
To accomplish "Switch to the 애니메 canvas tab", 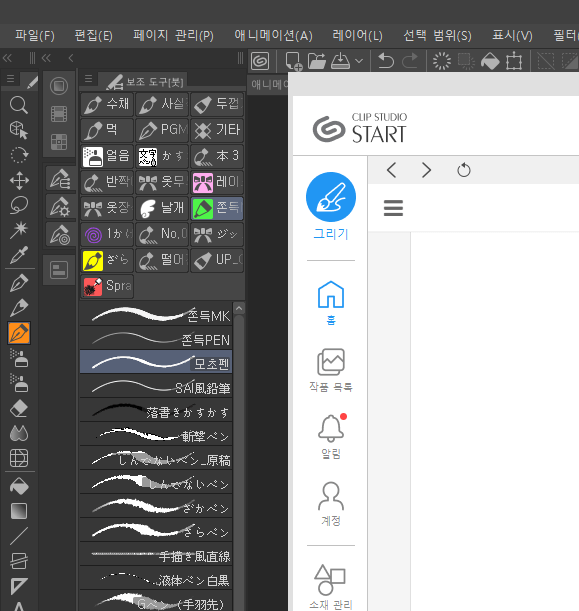I will click(x=269, y=84).
